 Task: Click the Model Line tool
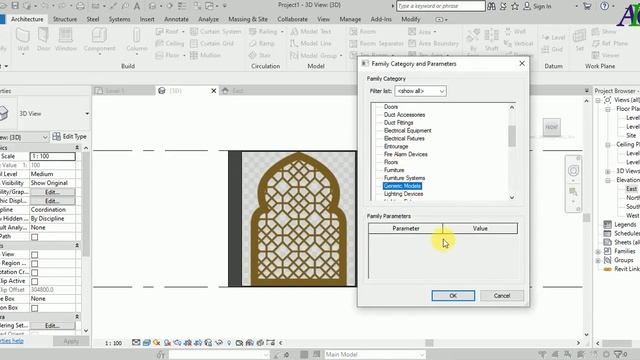click(311, 43)
